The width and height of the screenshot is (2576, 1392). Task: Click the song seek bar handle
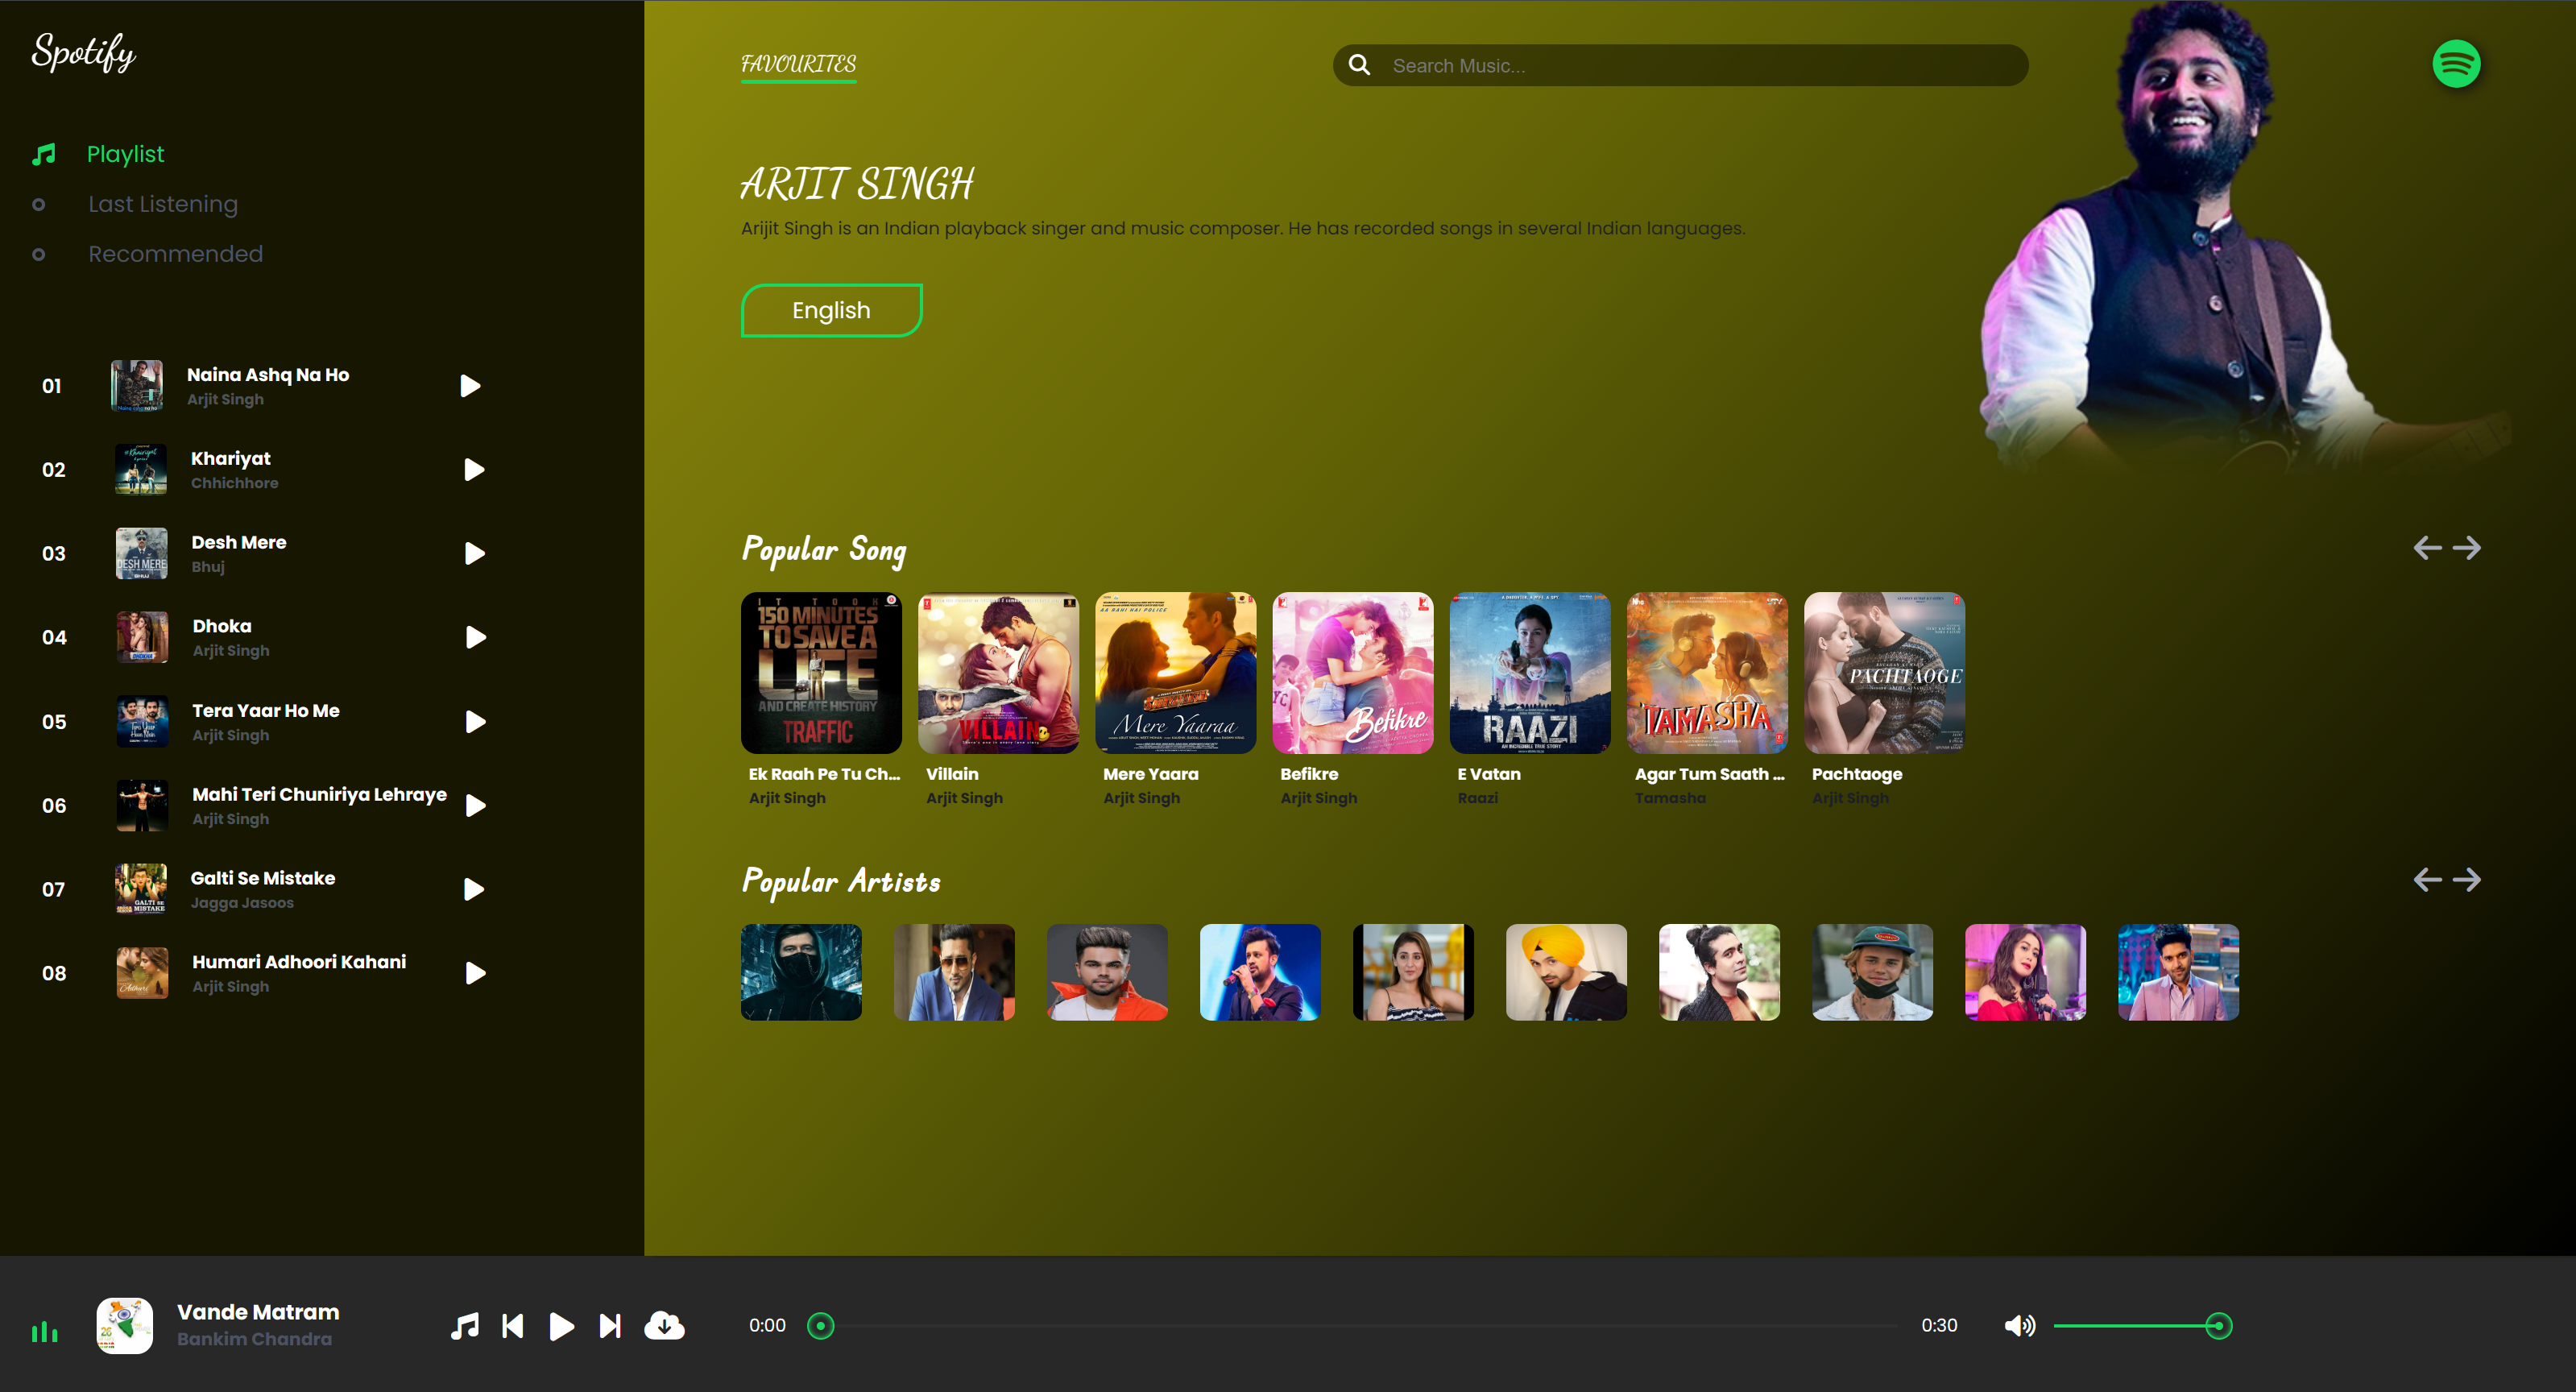pos(820,1326)
